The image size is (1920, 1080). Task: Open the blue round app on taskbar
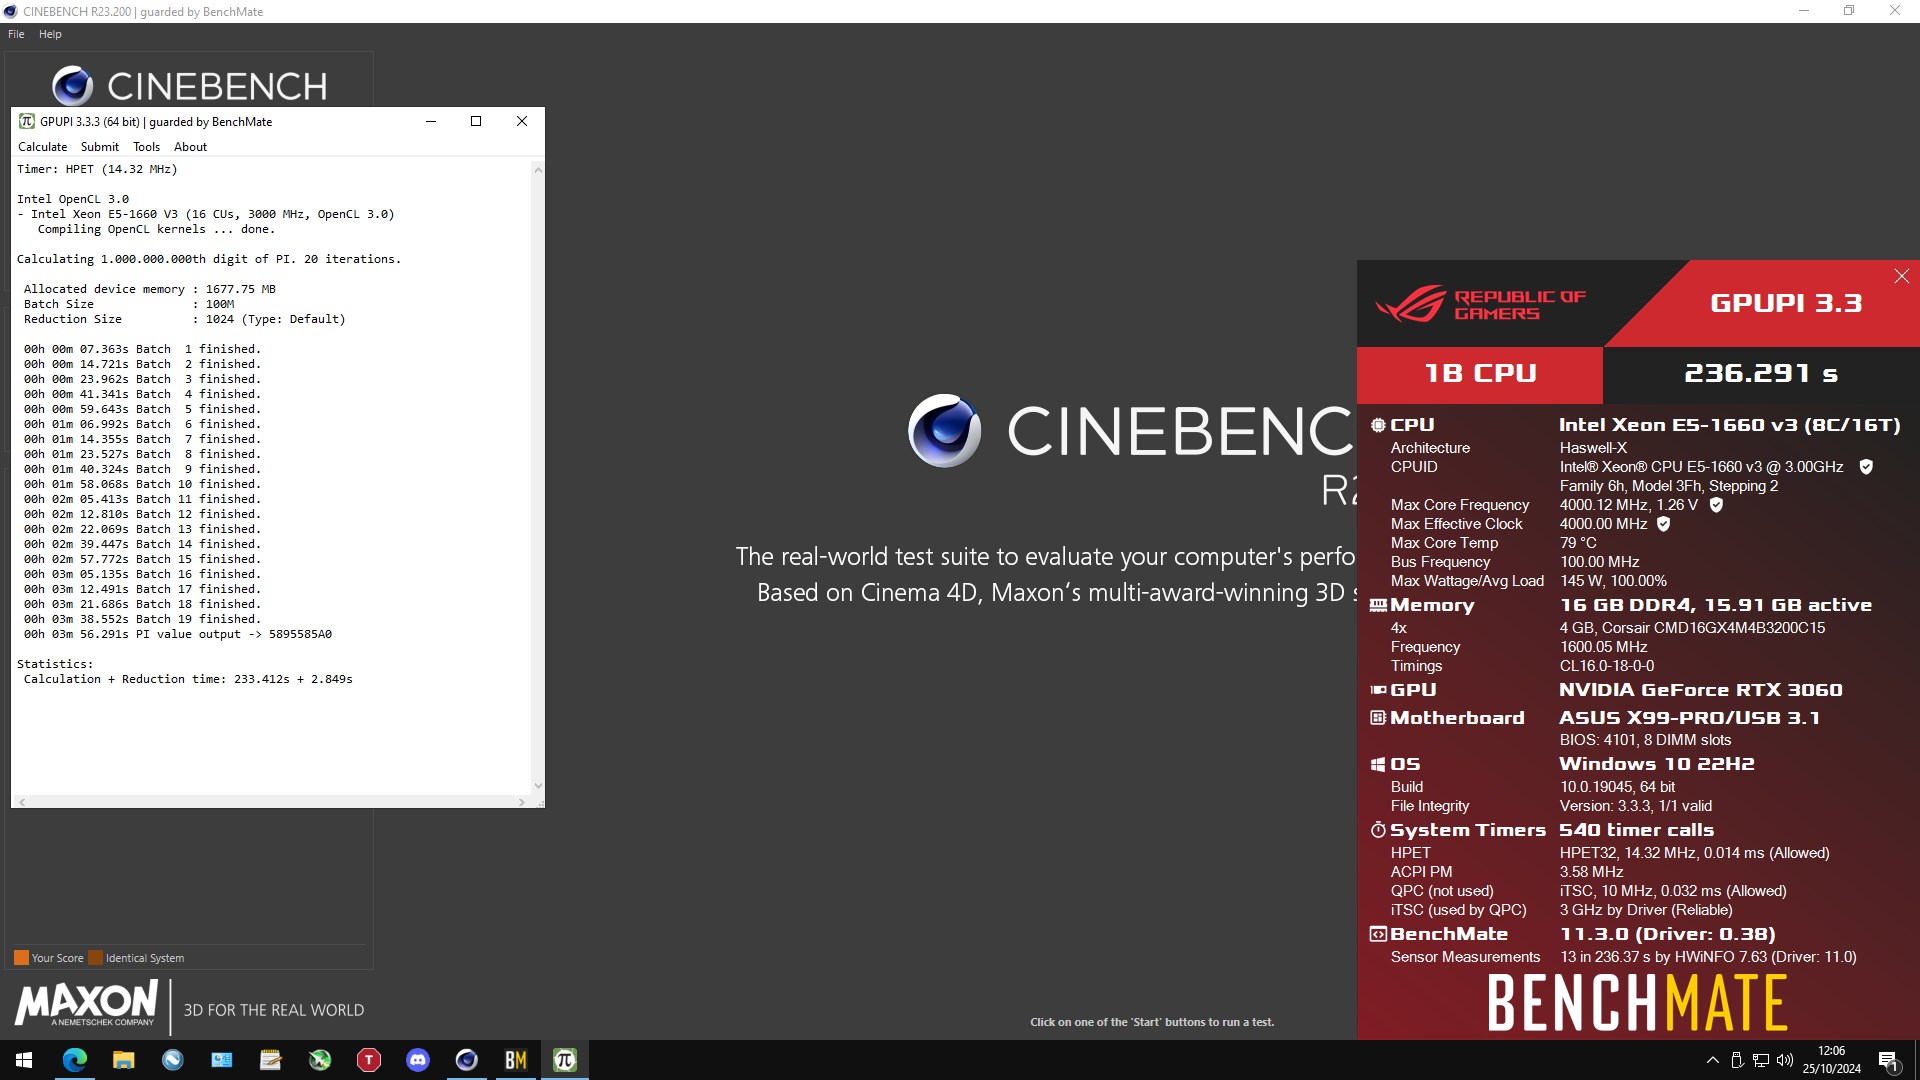(x=172, y=1060)
